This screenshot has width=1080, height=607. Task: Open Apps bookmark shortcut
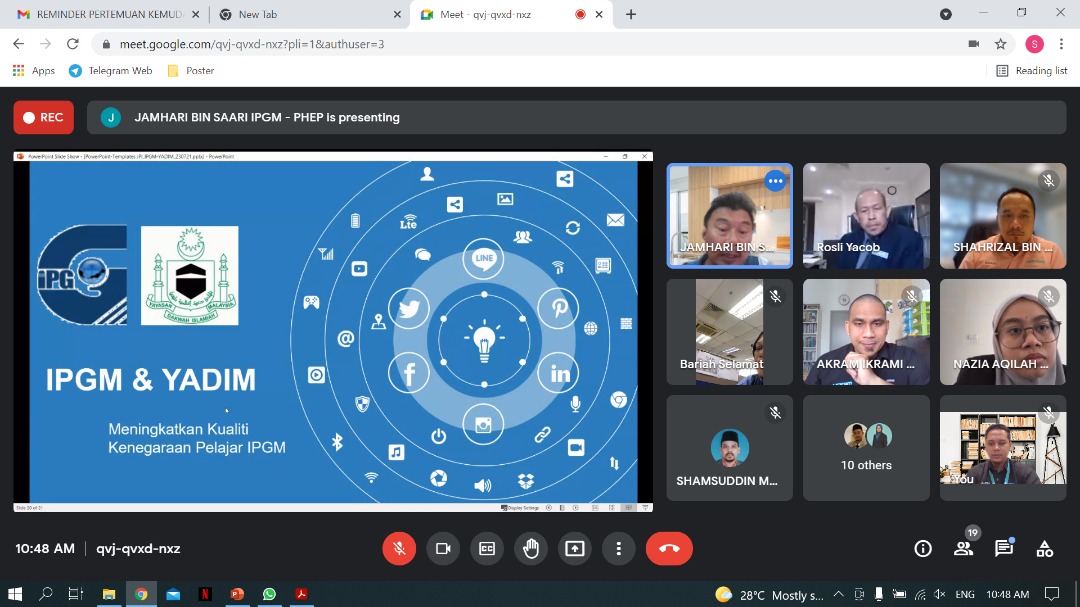pyautogui.click(x=34, y=70)
